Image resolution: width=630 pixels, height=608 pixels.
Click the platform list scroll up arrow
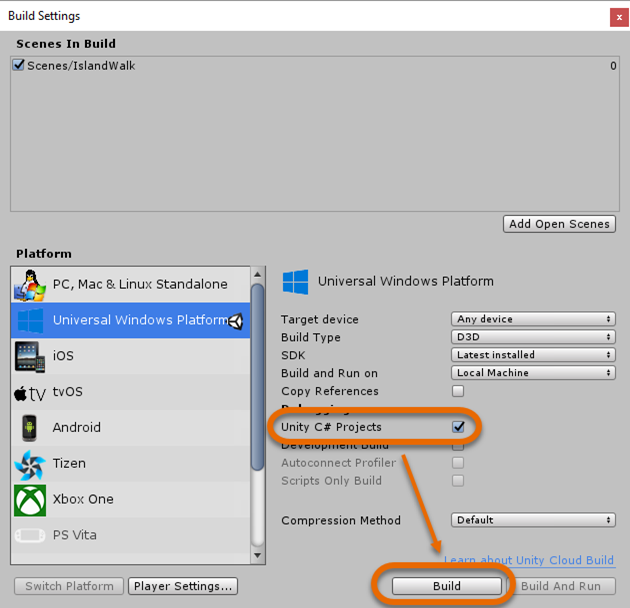click(258, 274)
